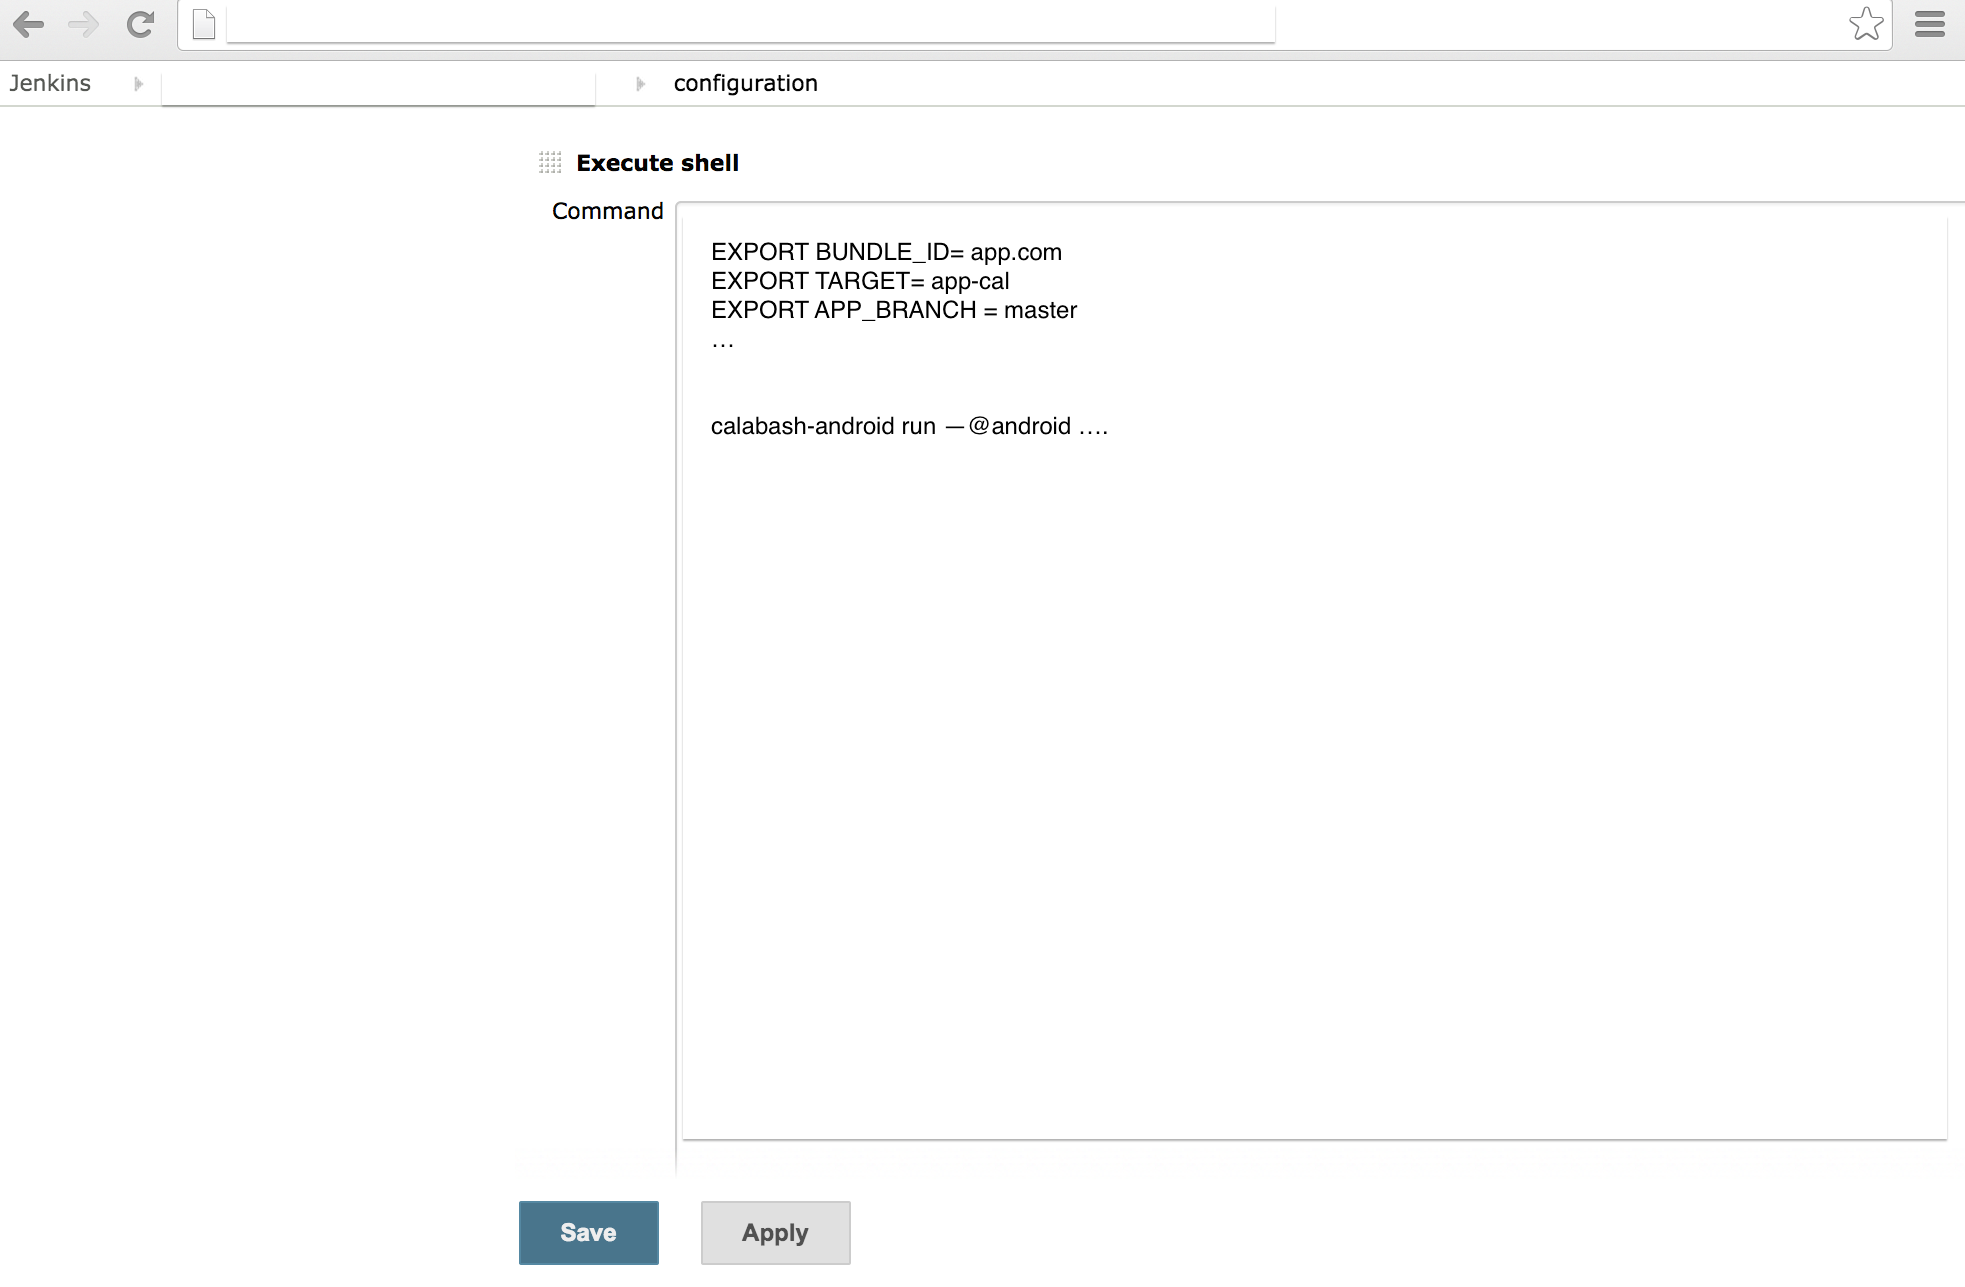The width and height of the screenshot is (1965, 1287).
Task: Reload the current page
Action: pos(140,24)
